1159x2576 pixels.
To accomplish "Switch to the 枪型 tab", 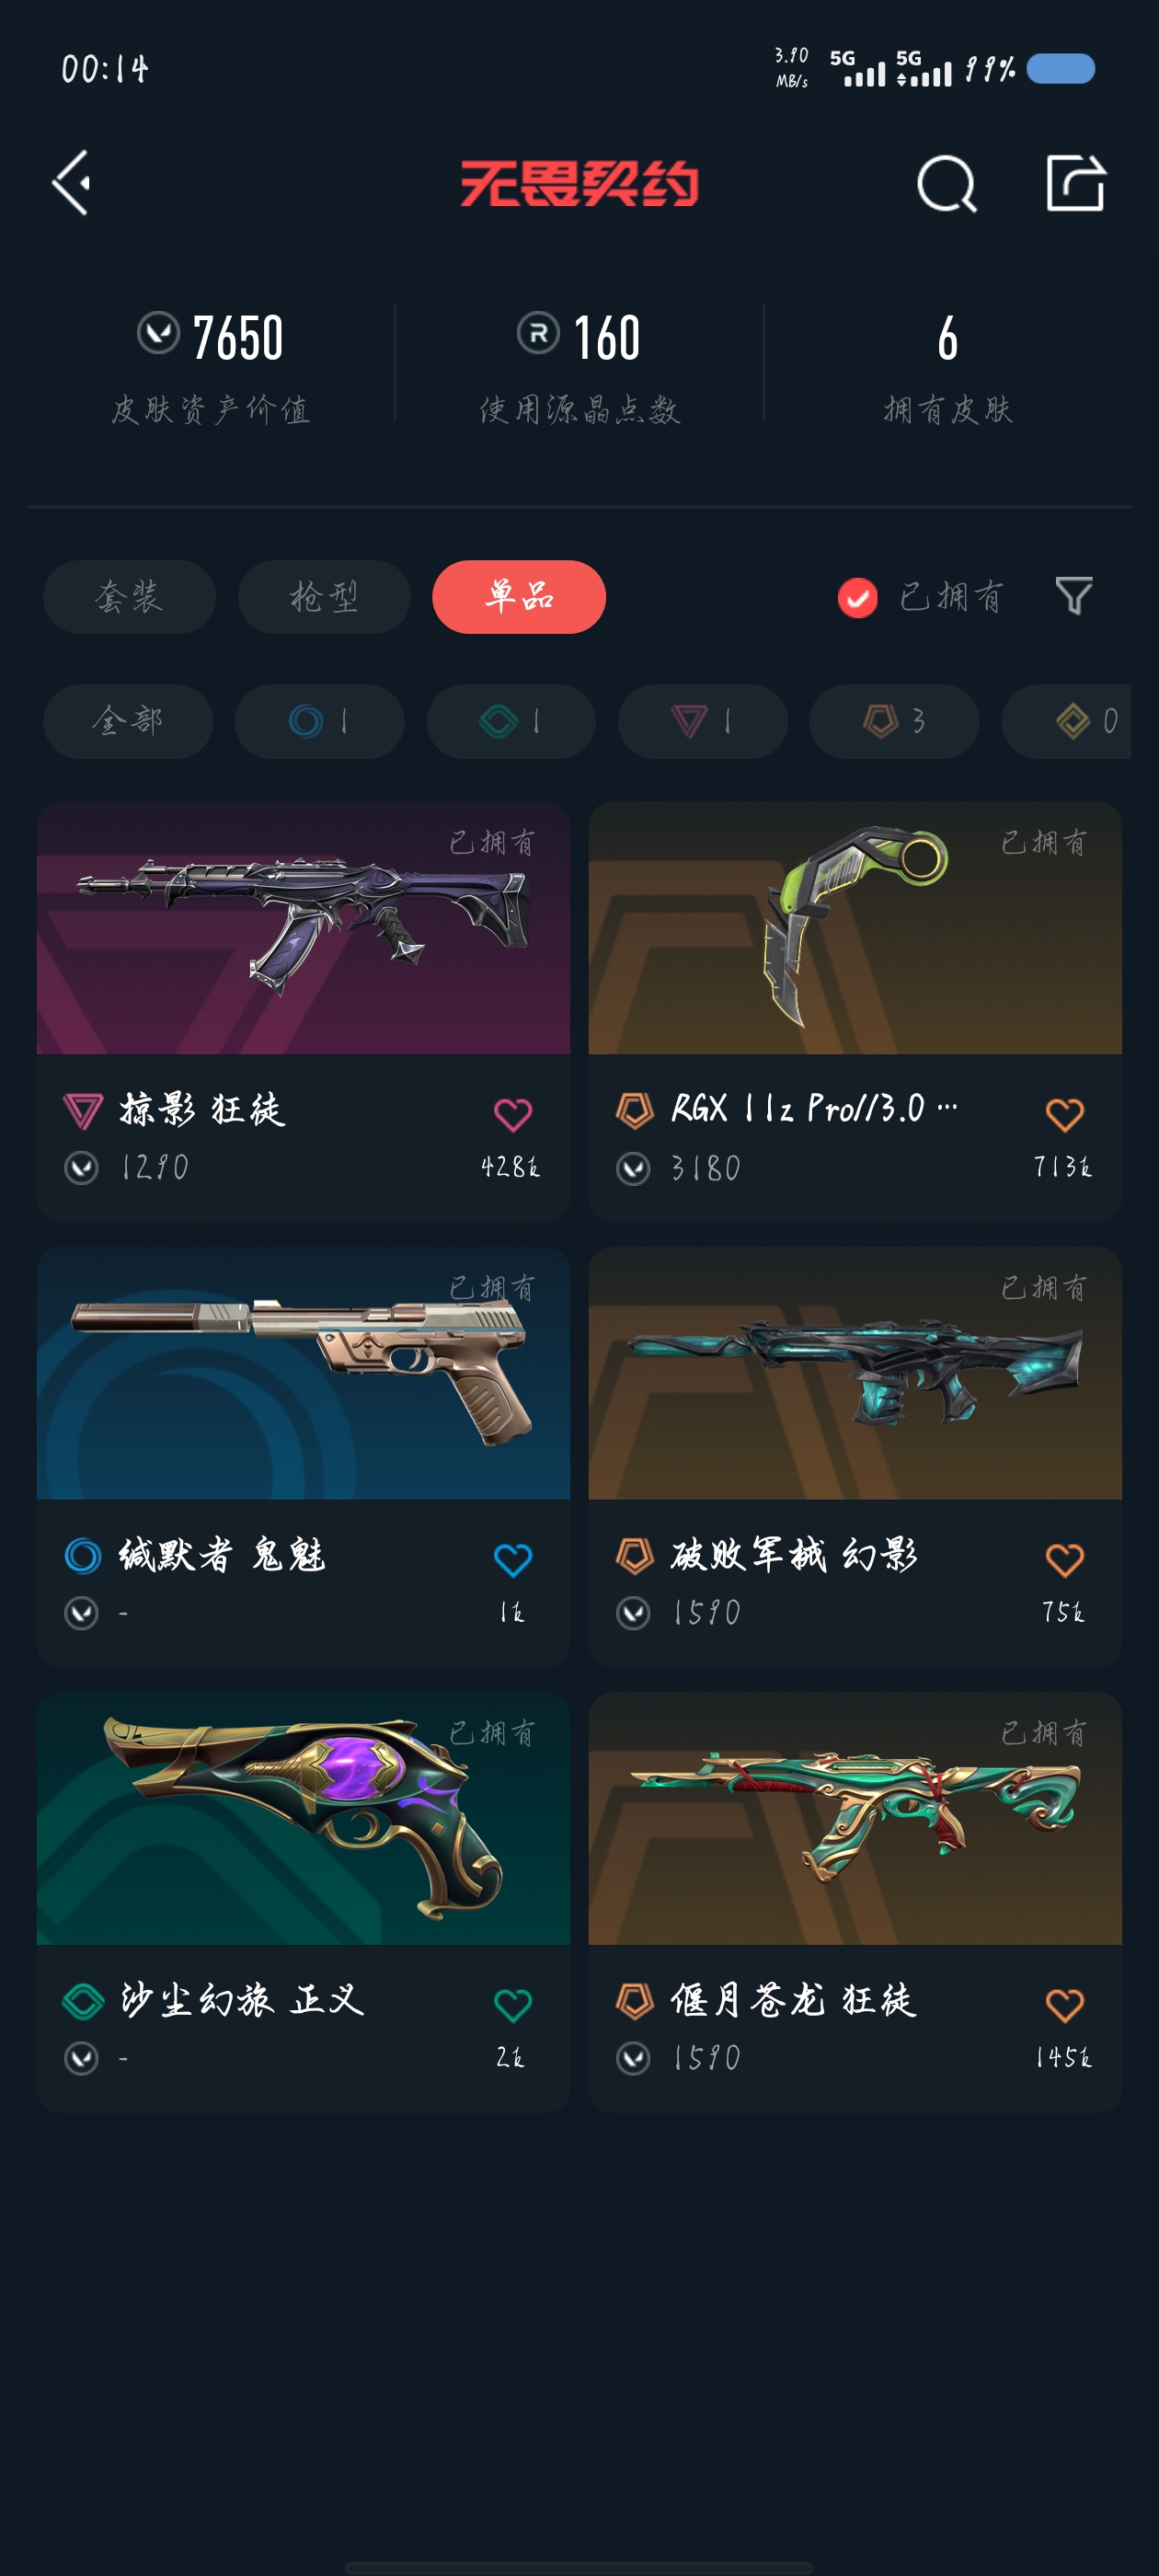I will click(324, 597).
